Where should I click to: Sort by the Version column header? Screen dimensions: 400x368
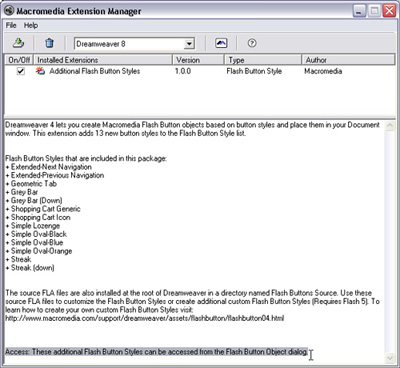point(198,60)
